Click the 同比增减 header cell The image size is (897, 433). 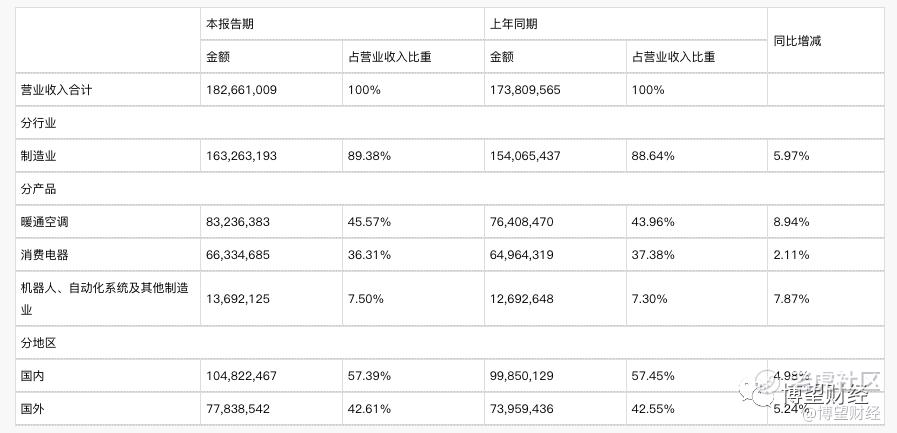[797, 41]
